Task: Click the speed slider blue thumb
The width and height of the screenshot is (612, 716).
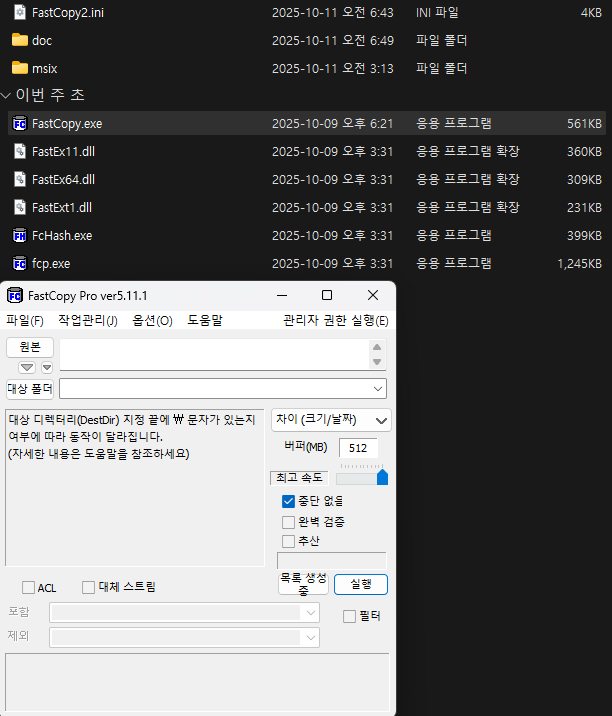Action: click(x=382, y=477)
